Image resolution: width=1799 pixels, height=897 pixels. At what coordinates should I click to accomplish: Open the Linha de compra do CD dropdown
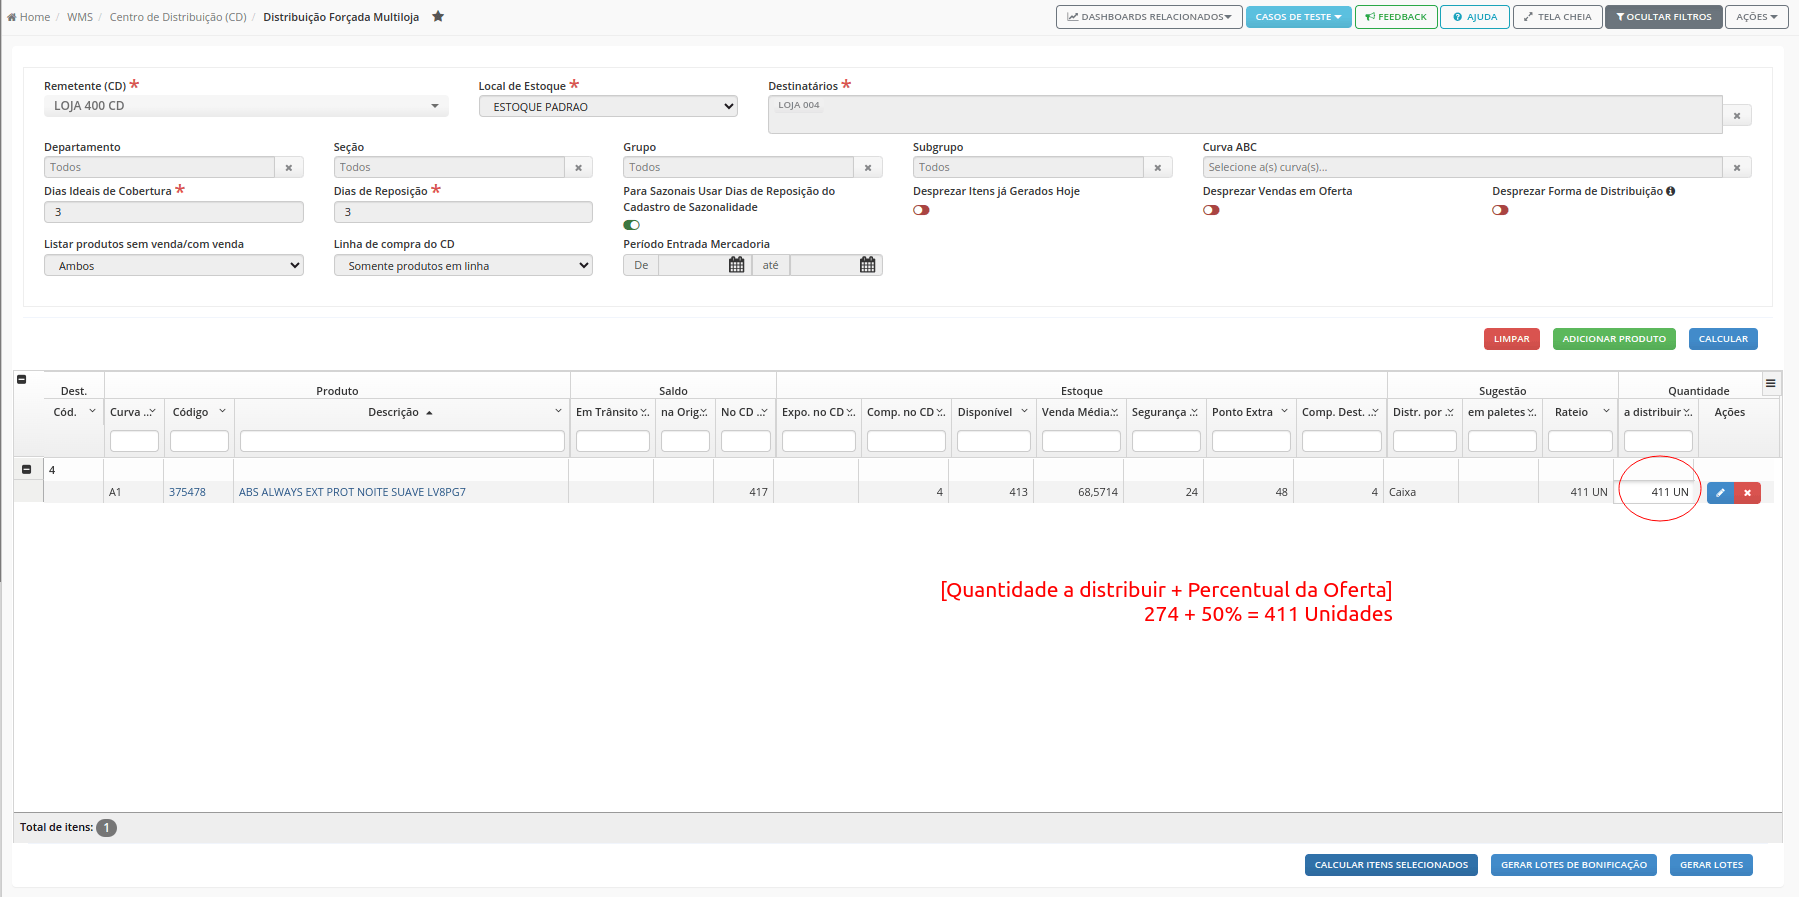pos(463,265)
